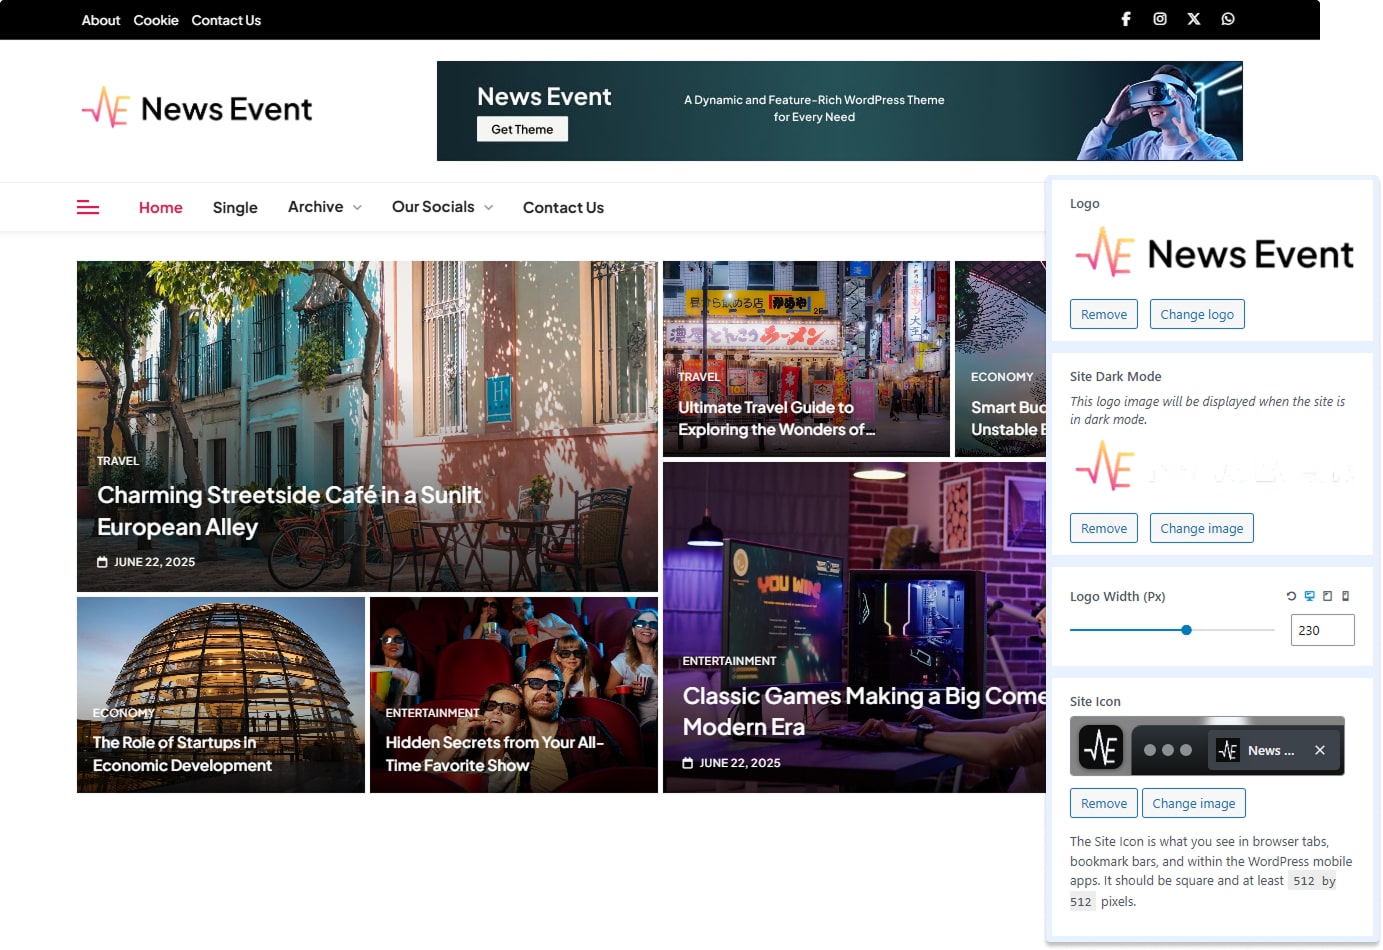
Task: Select desktop device view for Logo Width
Action: 1309,596
